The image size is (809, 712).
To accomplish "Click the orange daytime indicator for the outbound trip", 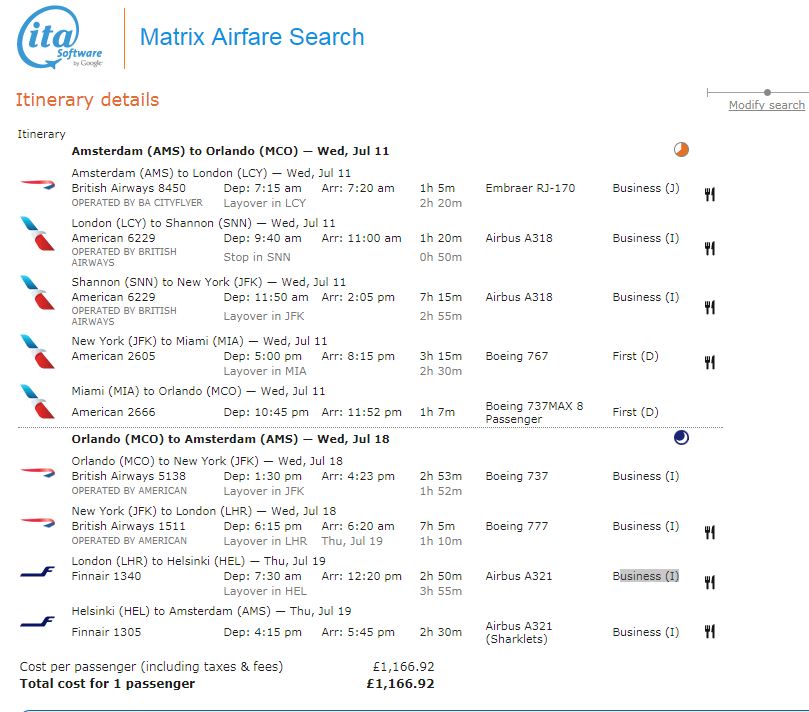I will [681, 150].
